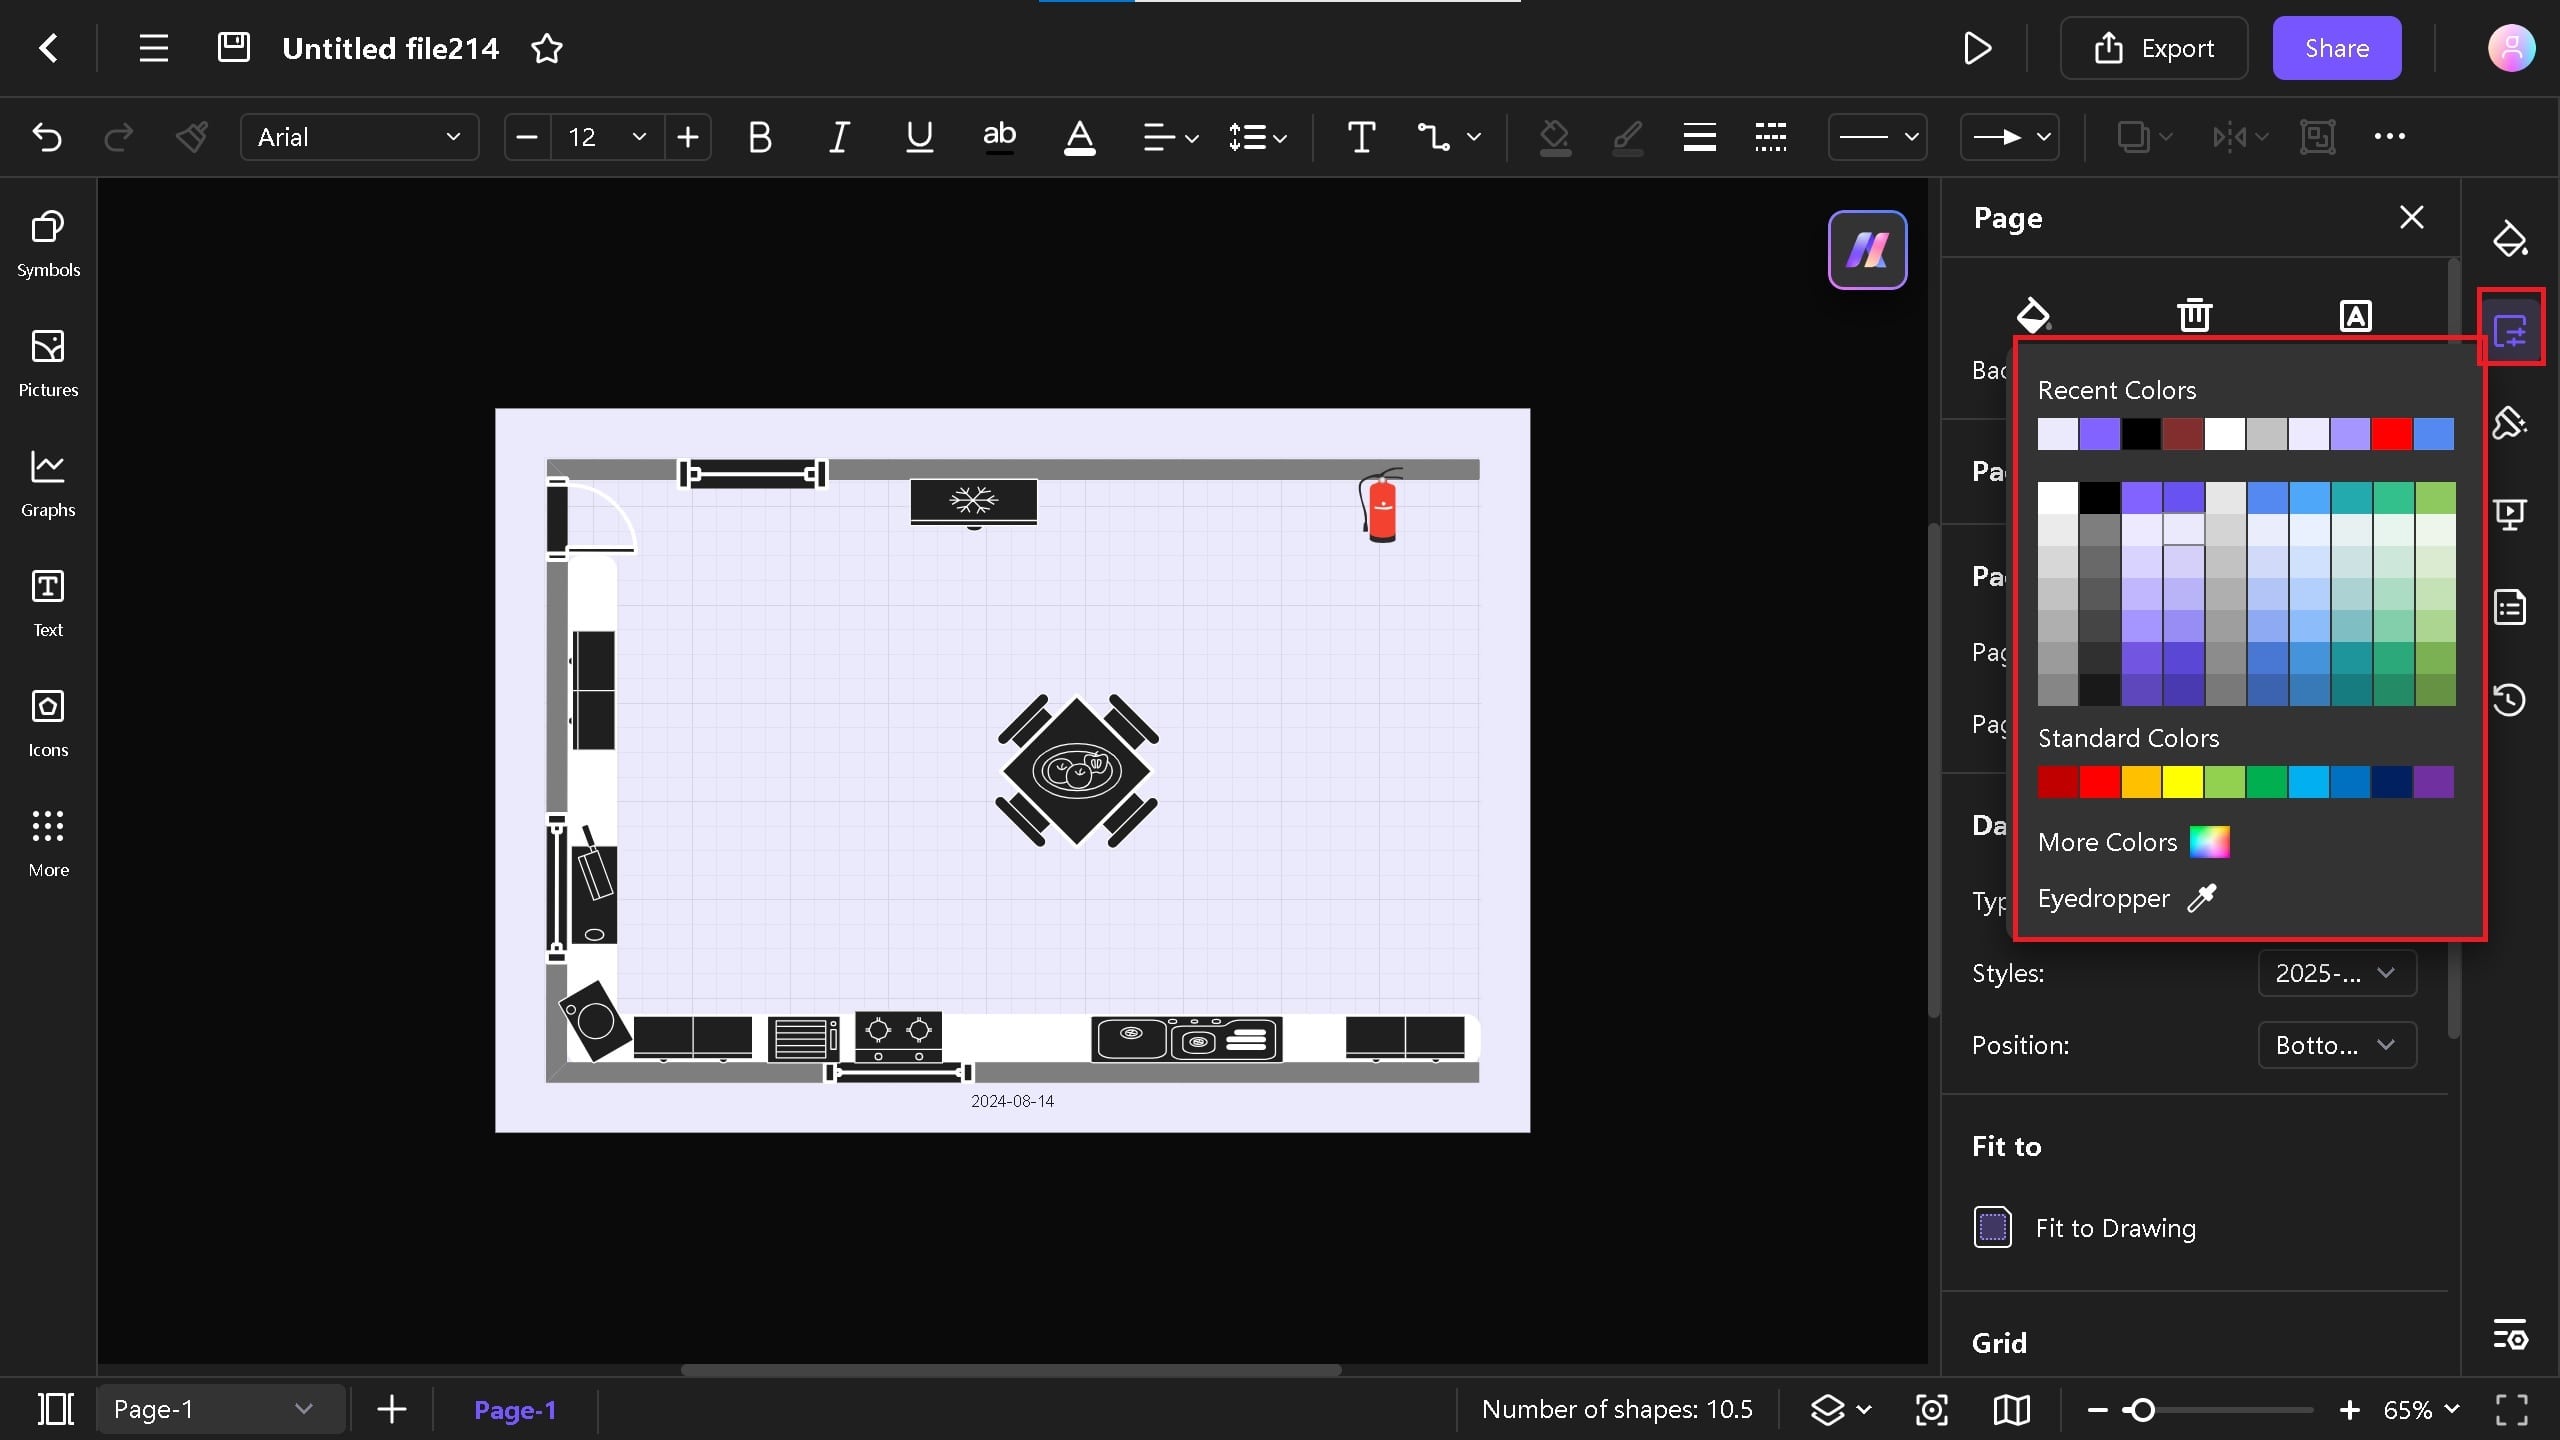This screenshot has width=2560, height=1440.
Task: Check the Fit to Drawing checkbox
Action: click(x=1992, y=1227)
